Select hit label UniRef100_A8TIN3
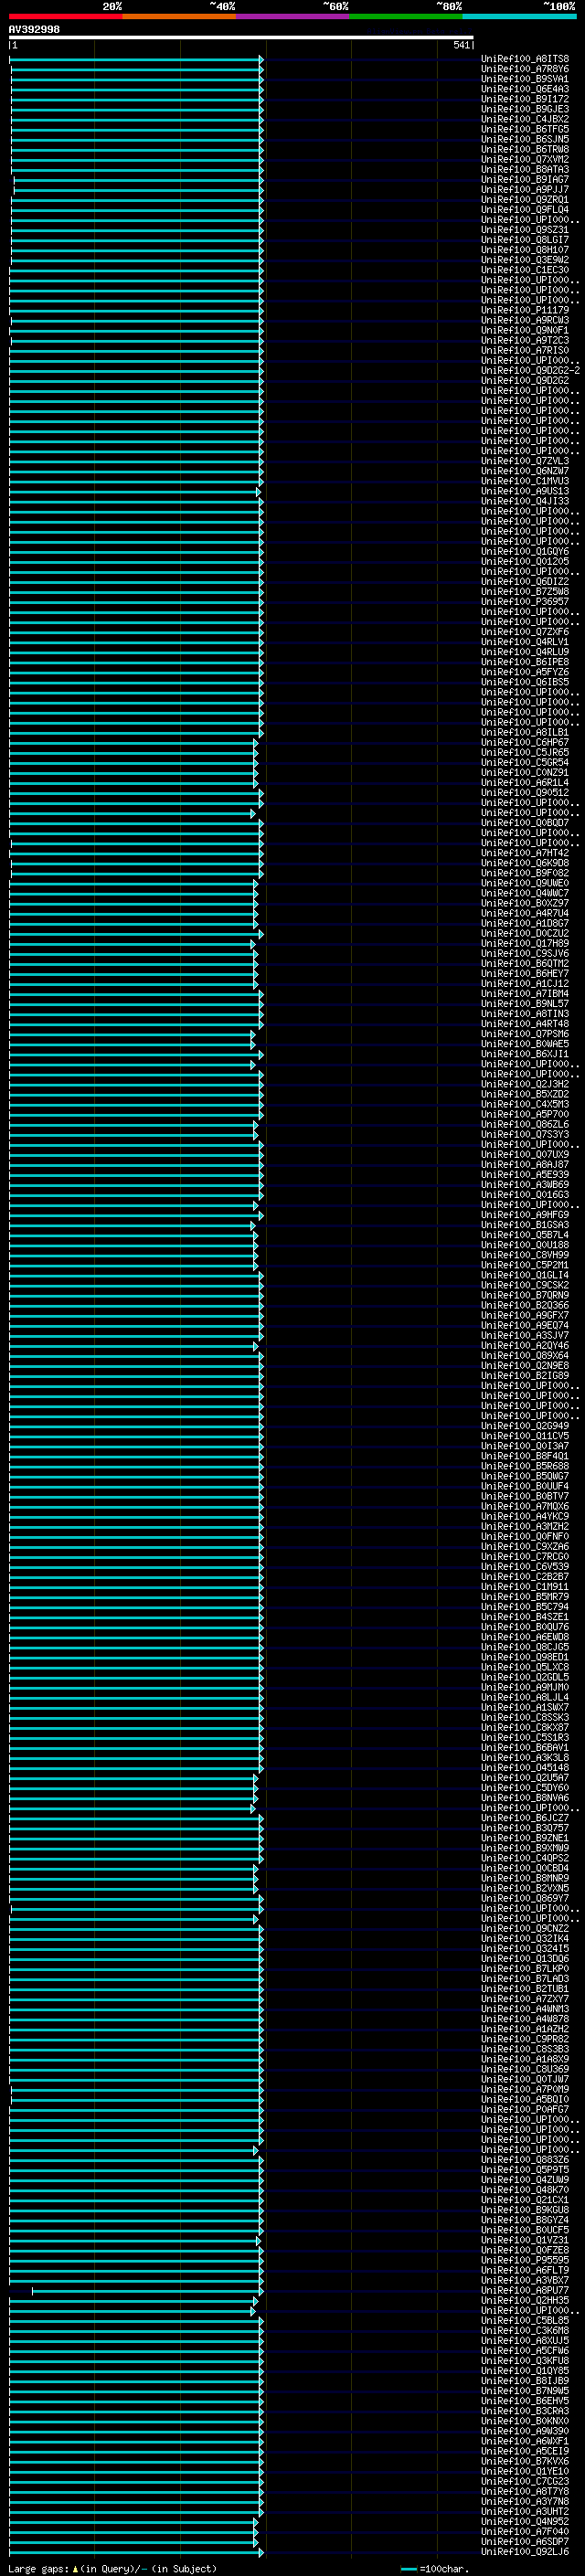This screenshot has height=2576, width=585. tap(525, 1014)
